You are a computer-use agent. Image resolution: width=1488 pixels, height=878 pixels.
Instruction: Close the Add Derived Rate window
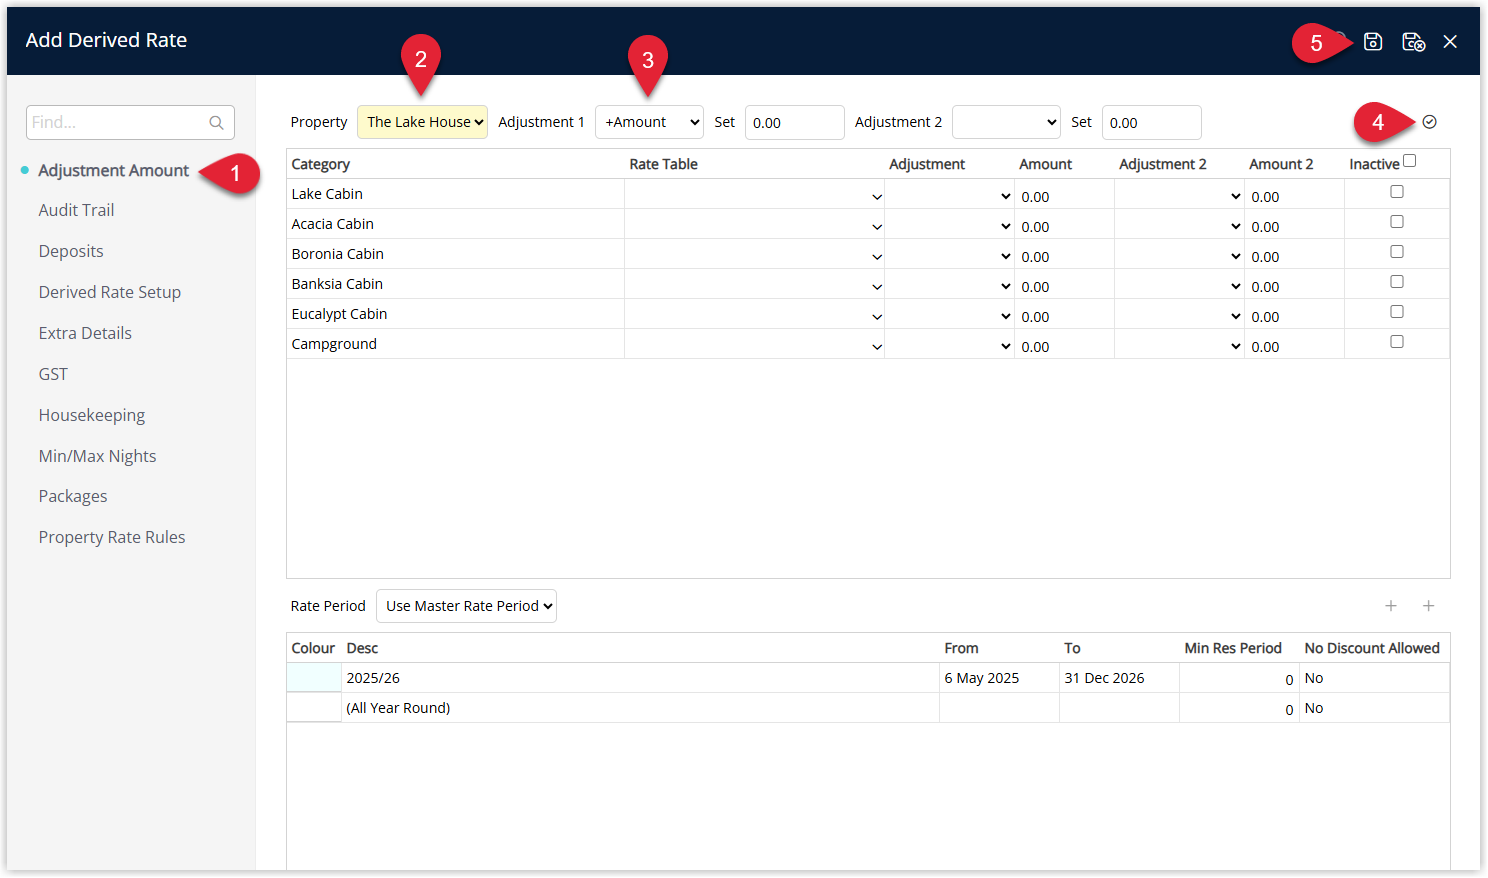point(1450,41)
